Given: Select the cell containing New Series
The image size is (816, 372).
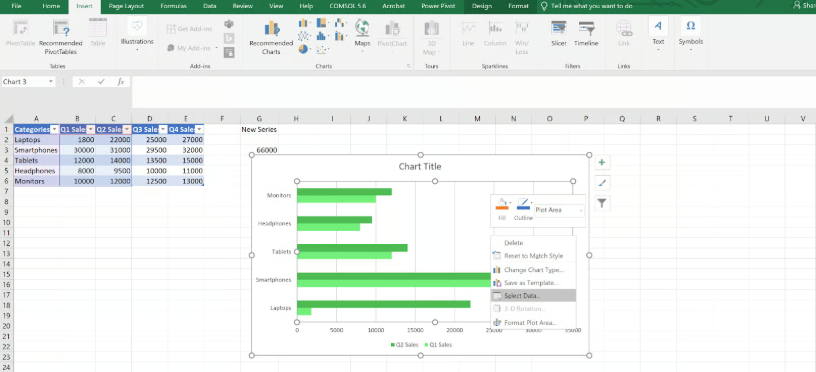Looking at the screenshot, I should (x=259, y=130).
